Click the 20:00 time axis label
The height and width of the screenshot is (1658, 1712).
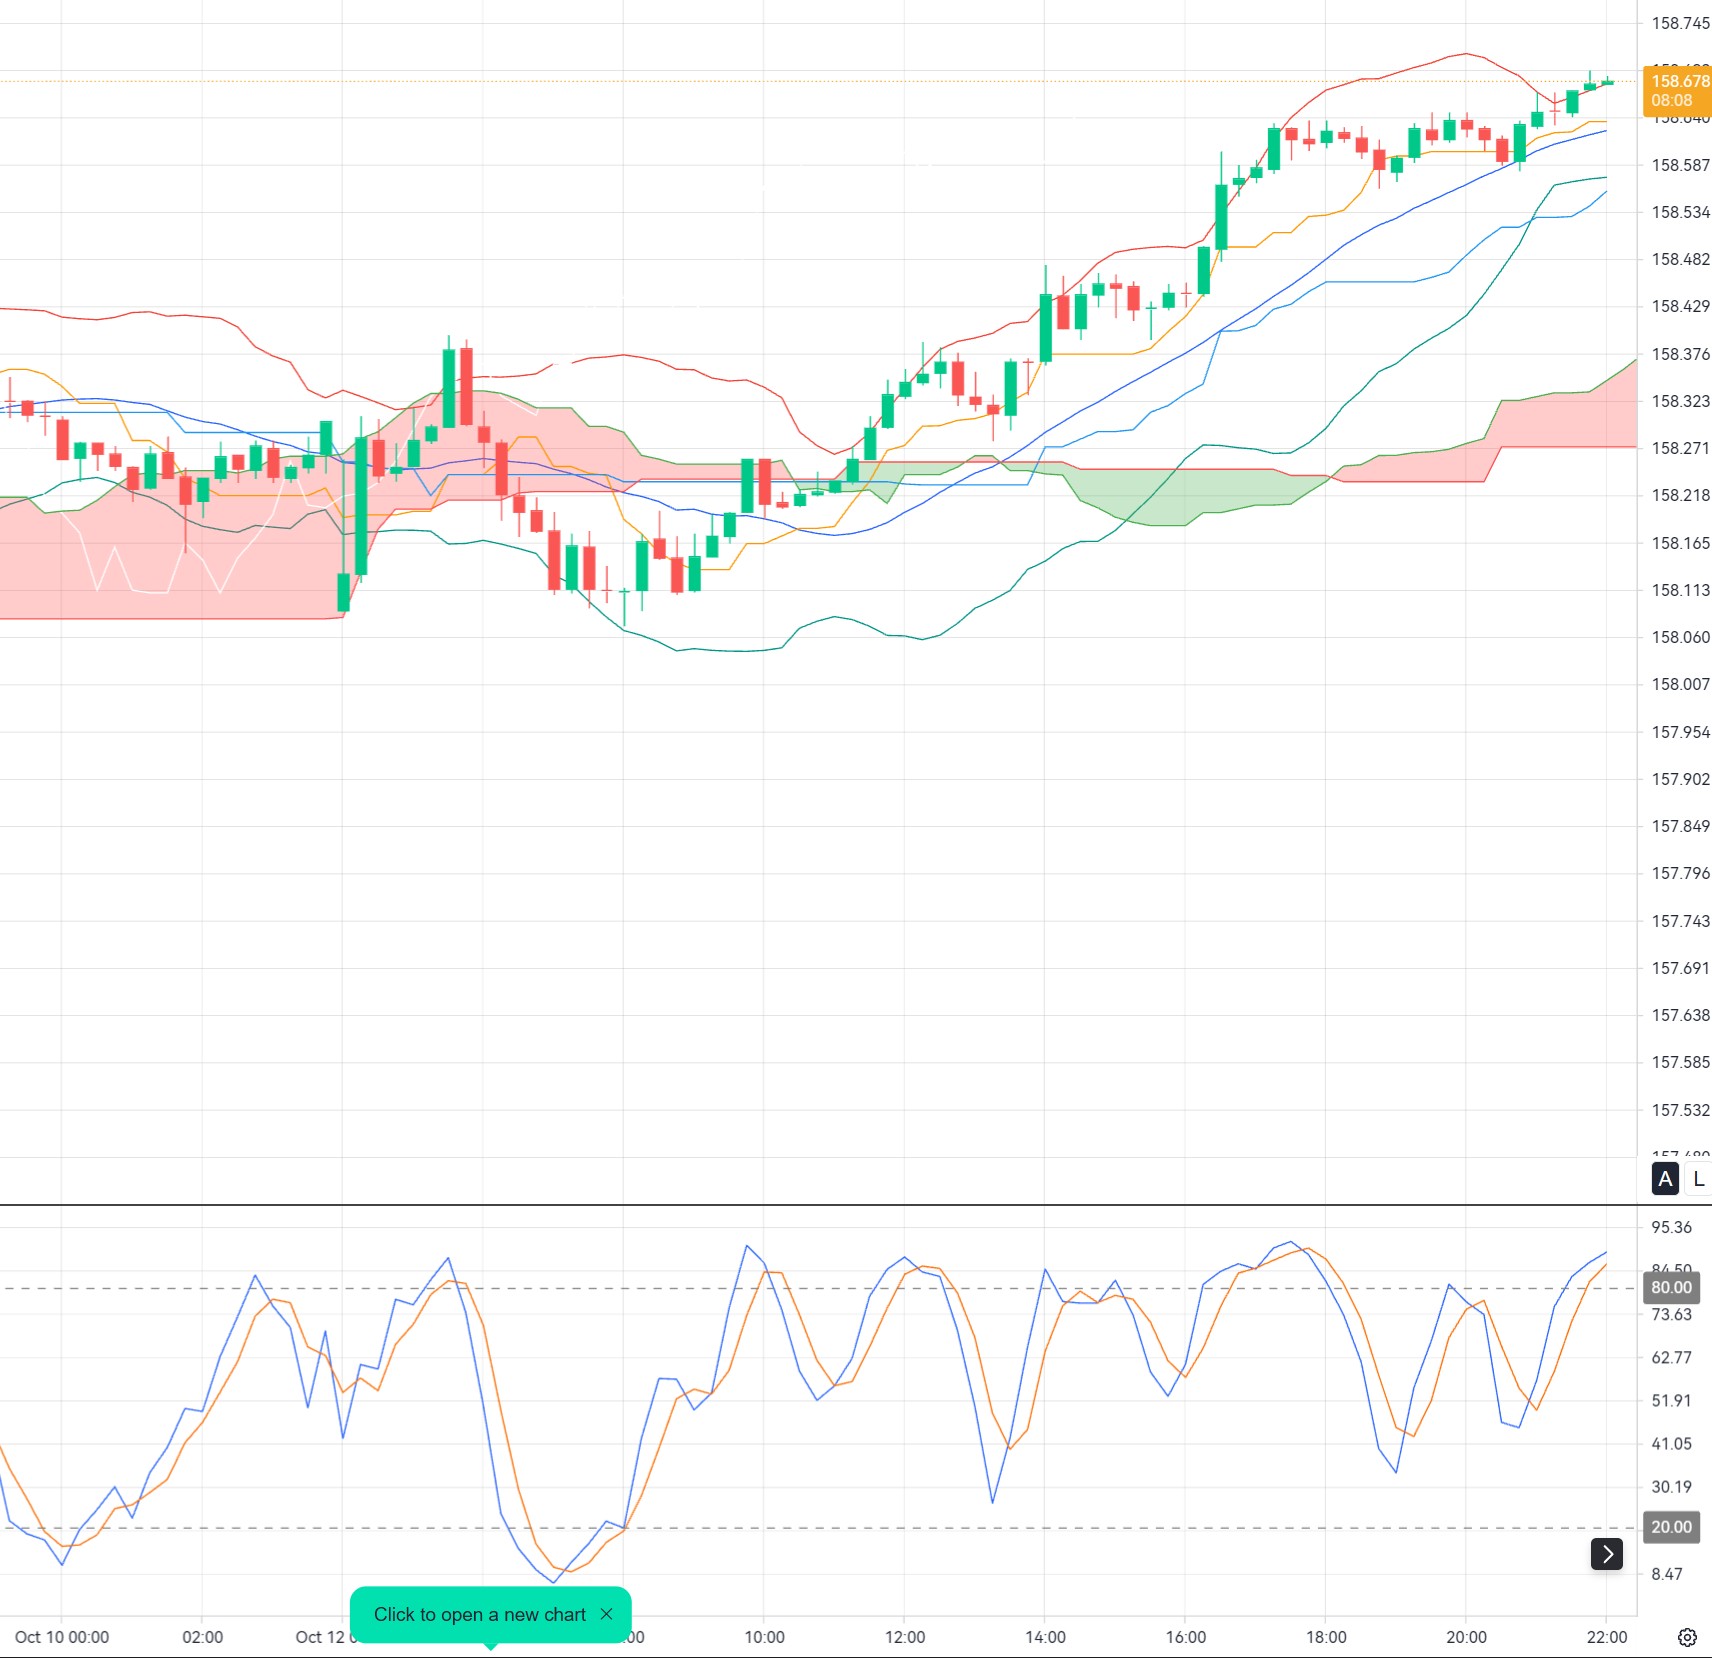[x=1466, y=1637]
